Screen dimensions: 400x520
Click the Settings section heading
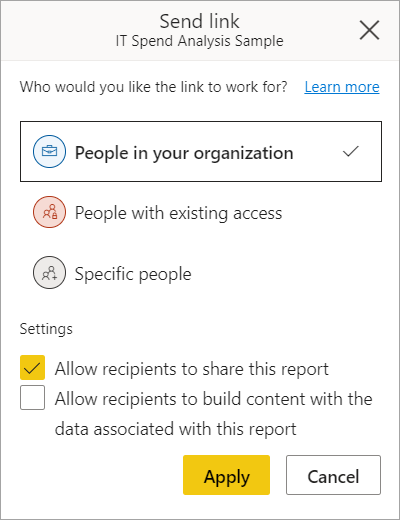coord(46,329)
